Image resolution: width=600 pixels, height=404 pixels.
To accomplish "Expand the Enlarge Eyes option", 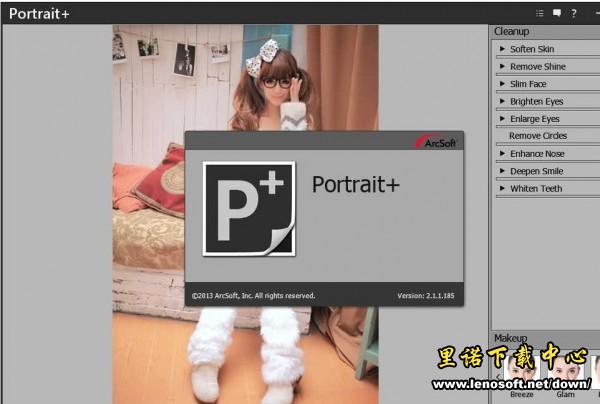I will point(502,119).
